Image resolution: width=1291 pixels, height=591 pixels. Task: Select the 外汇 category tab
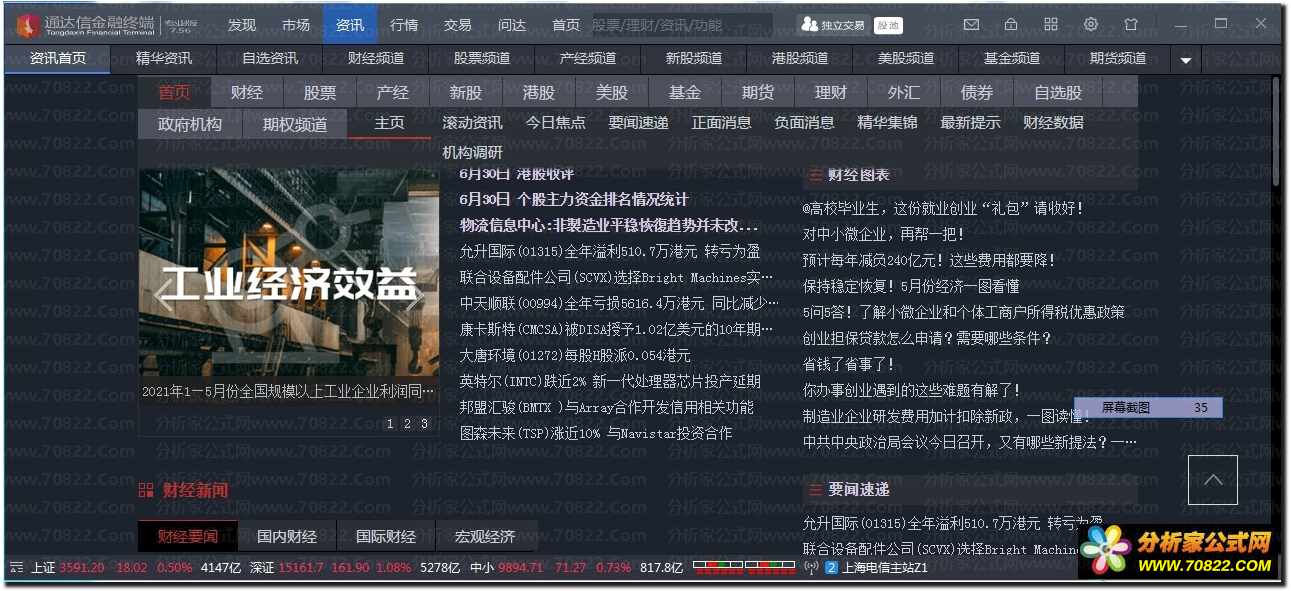(904, 92)
